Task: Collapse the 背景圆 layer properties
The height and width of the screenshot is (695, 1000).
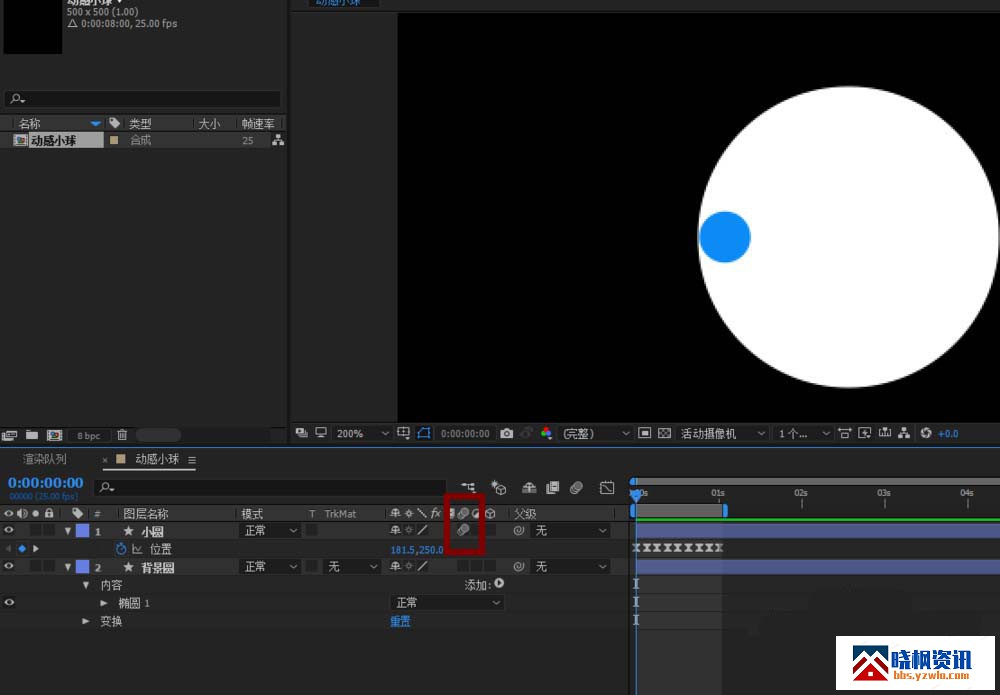Action: tap(68, 566)
